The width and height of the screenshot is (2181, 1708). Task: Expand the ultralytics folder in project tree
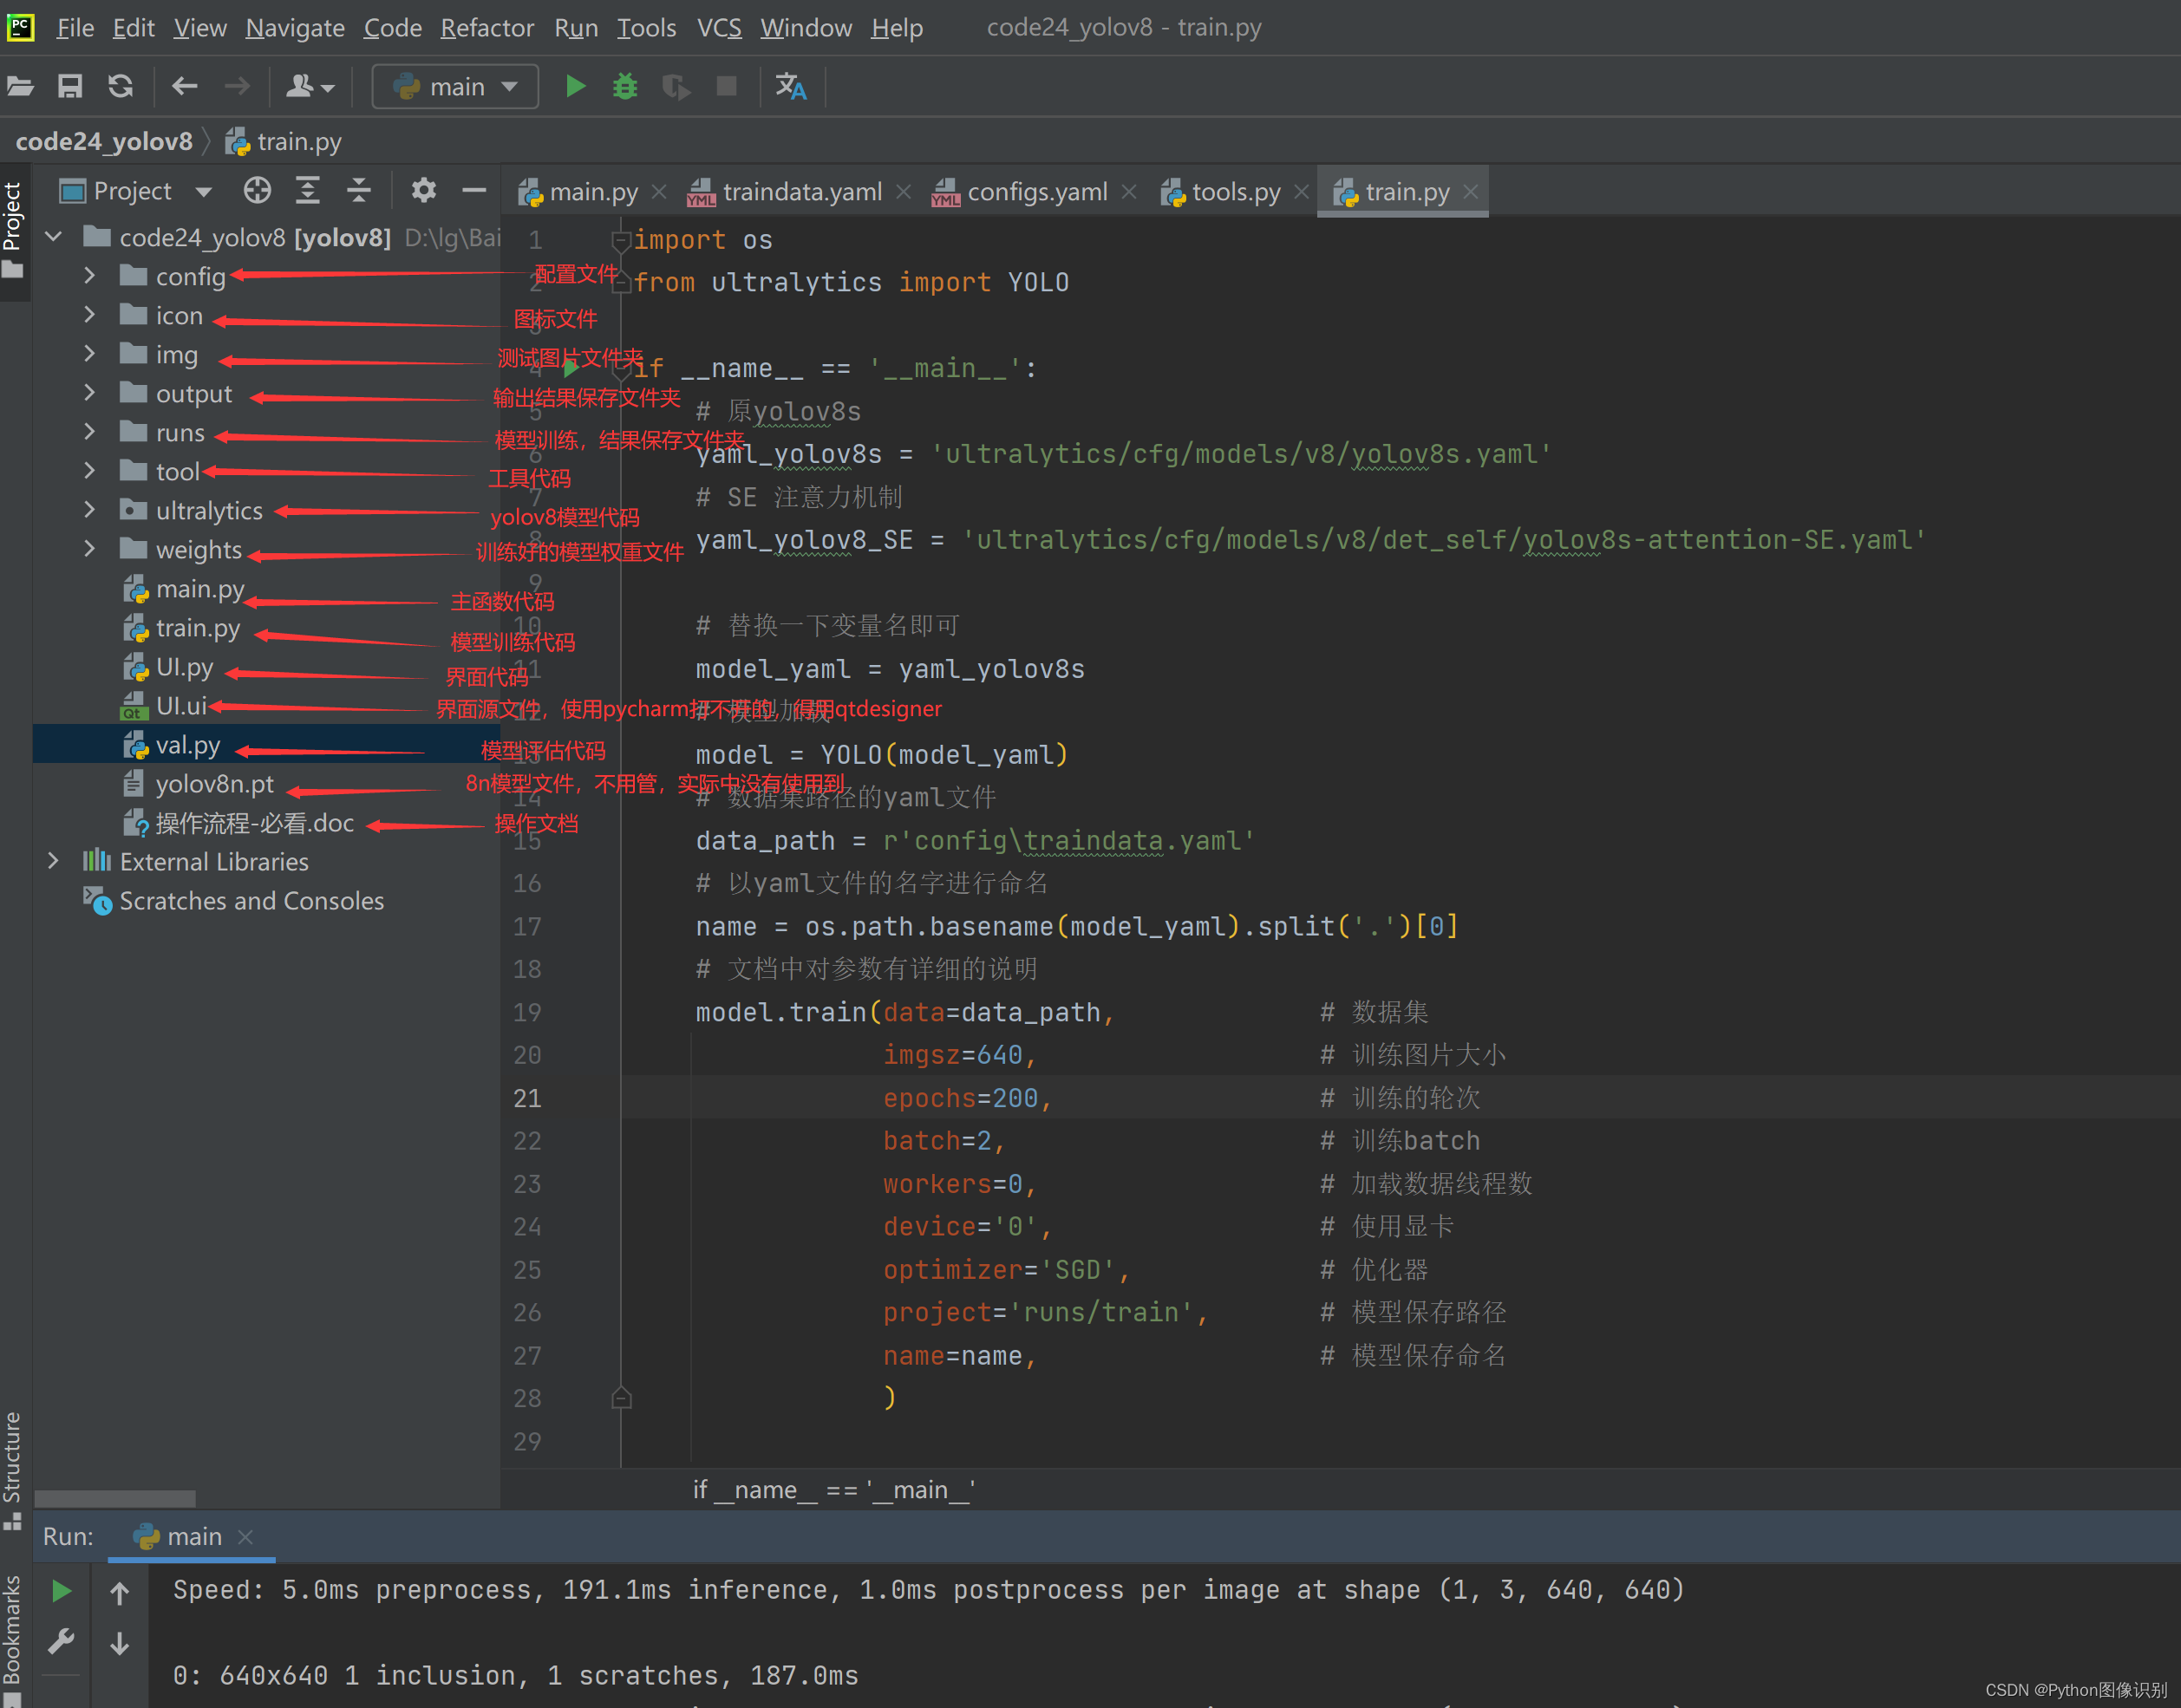[90, 510]
